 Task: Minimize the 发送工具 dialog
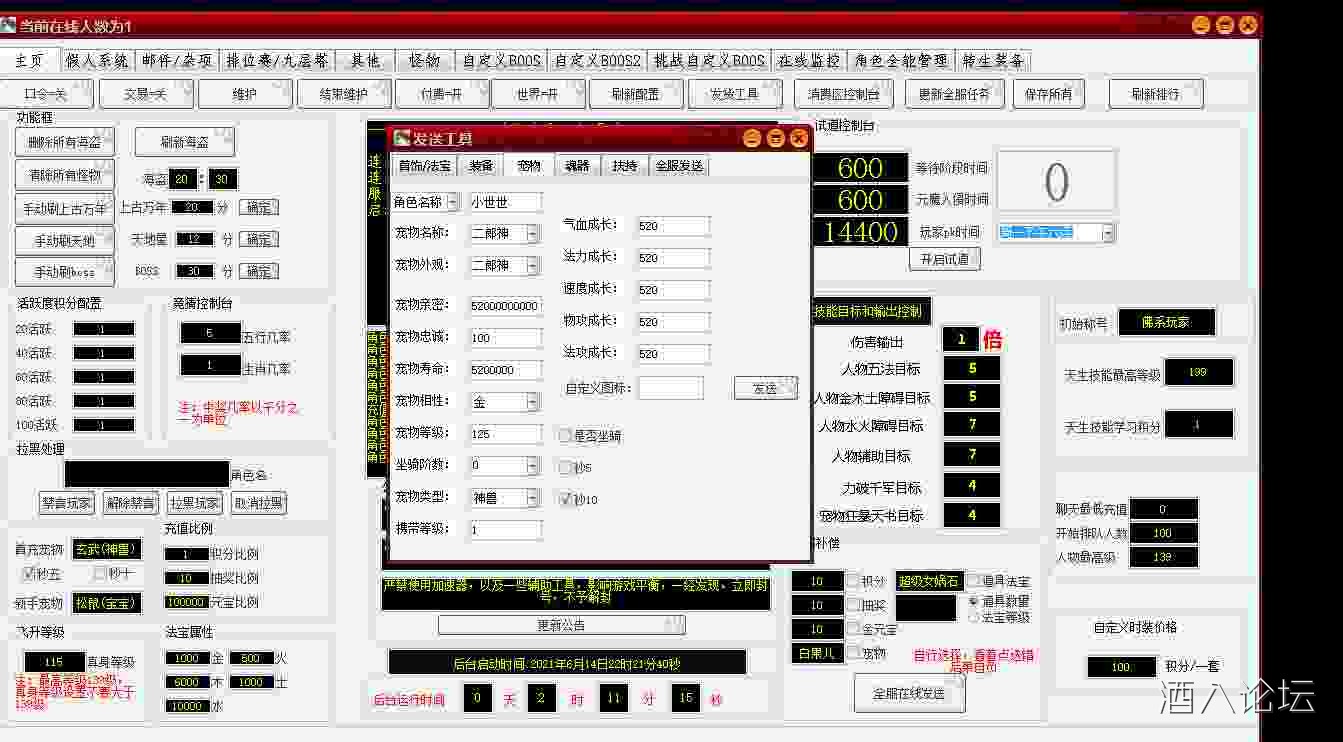pos(752,138)
